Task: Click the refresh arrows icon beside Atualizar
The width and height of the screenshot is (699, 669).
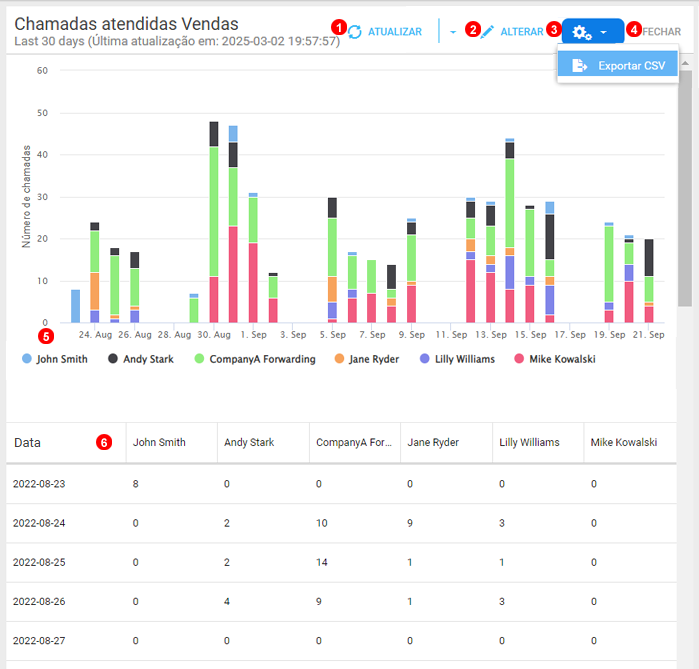Action: tap(354, 32)
